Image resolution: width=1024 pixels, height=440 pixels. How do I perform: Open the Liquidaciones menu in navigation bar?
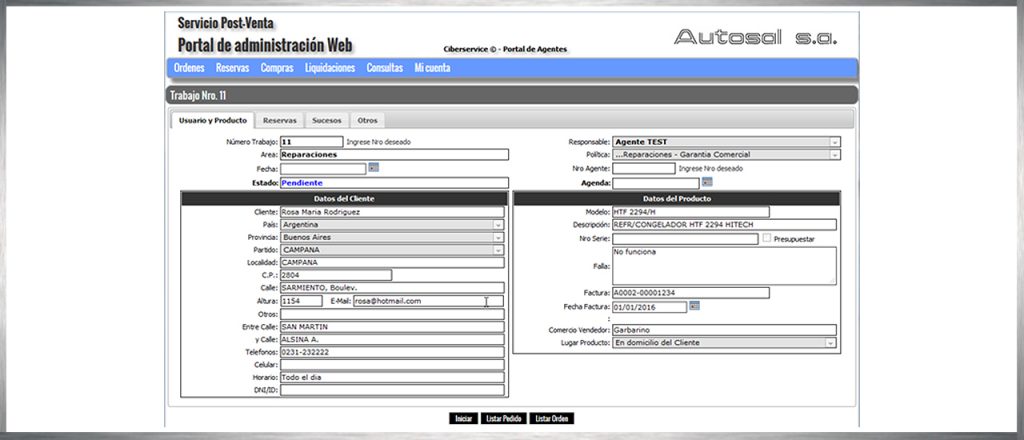pyautogui.click(x=329, y=68)
